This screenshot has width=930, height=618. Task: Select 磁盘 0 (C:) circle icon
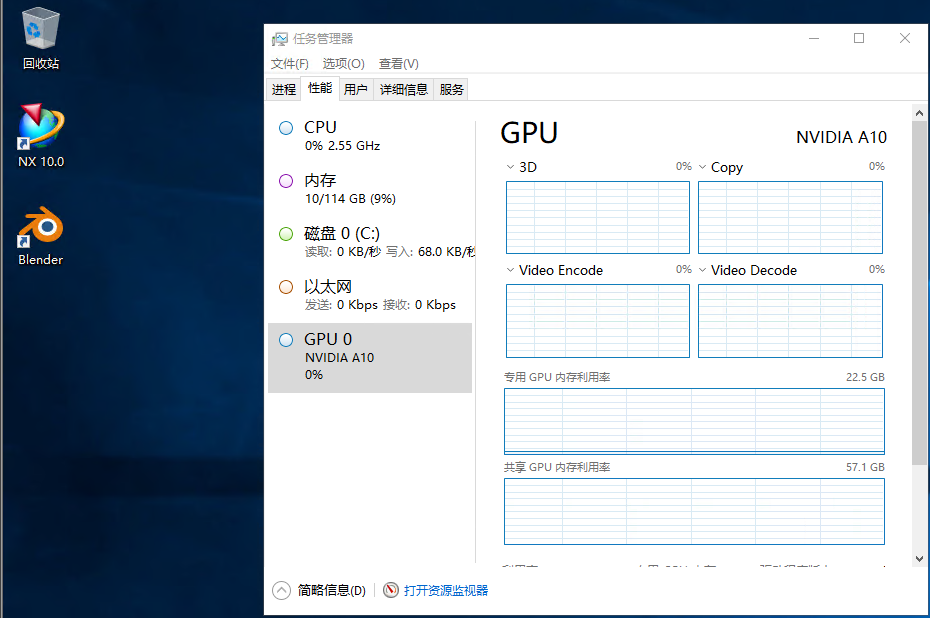click(x=286, y=234)
